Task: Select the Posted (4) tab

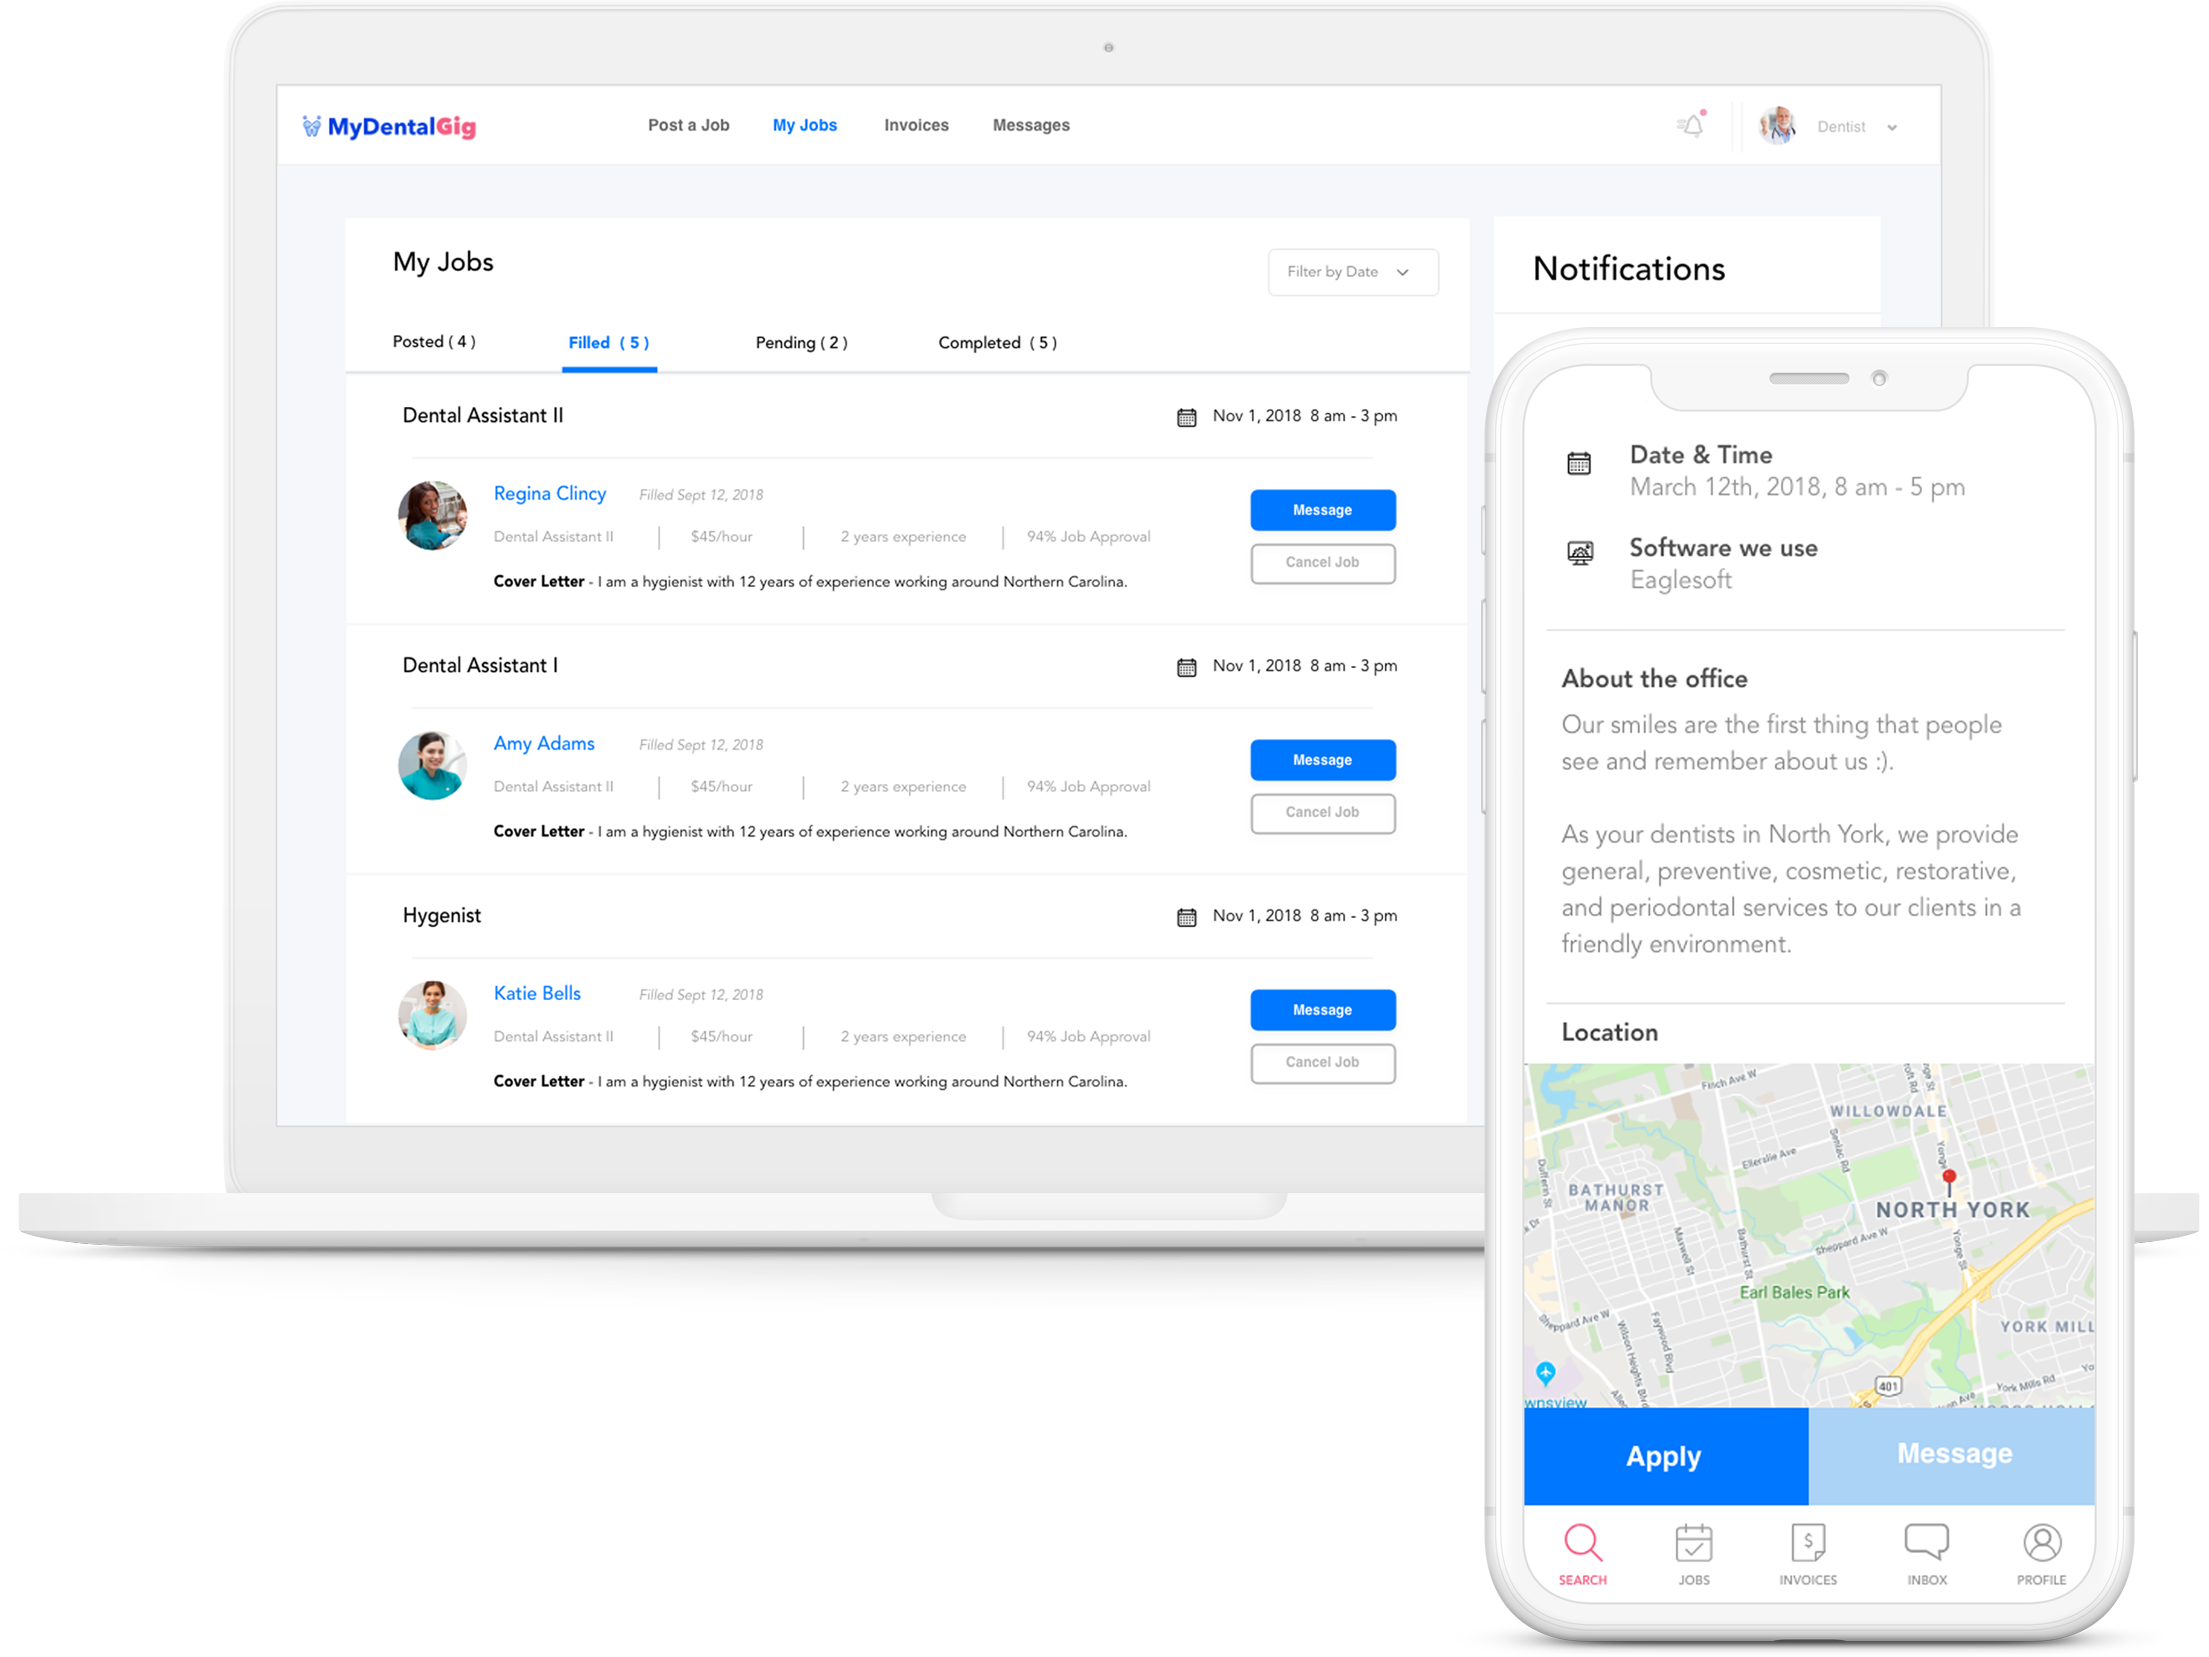Action: [x=435, y=343]
